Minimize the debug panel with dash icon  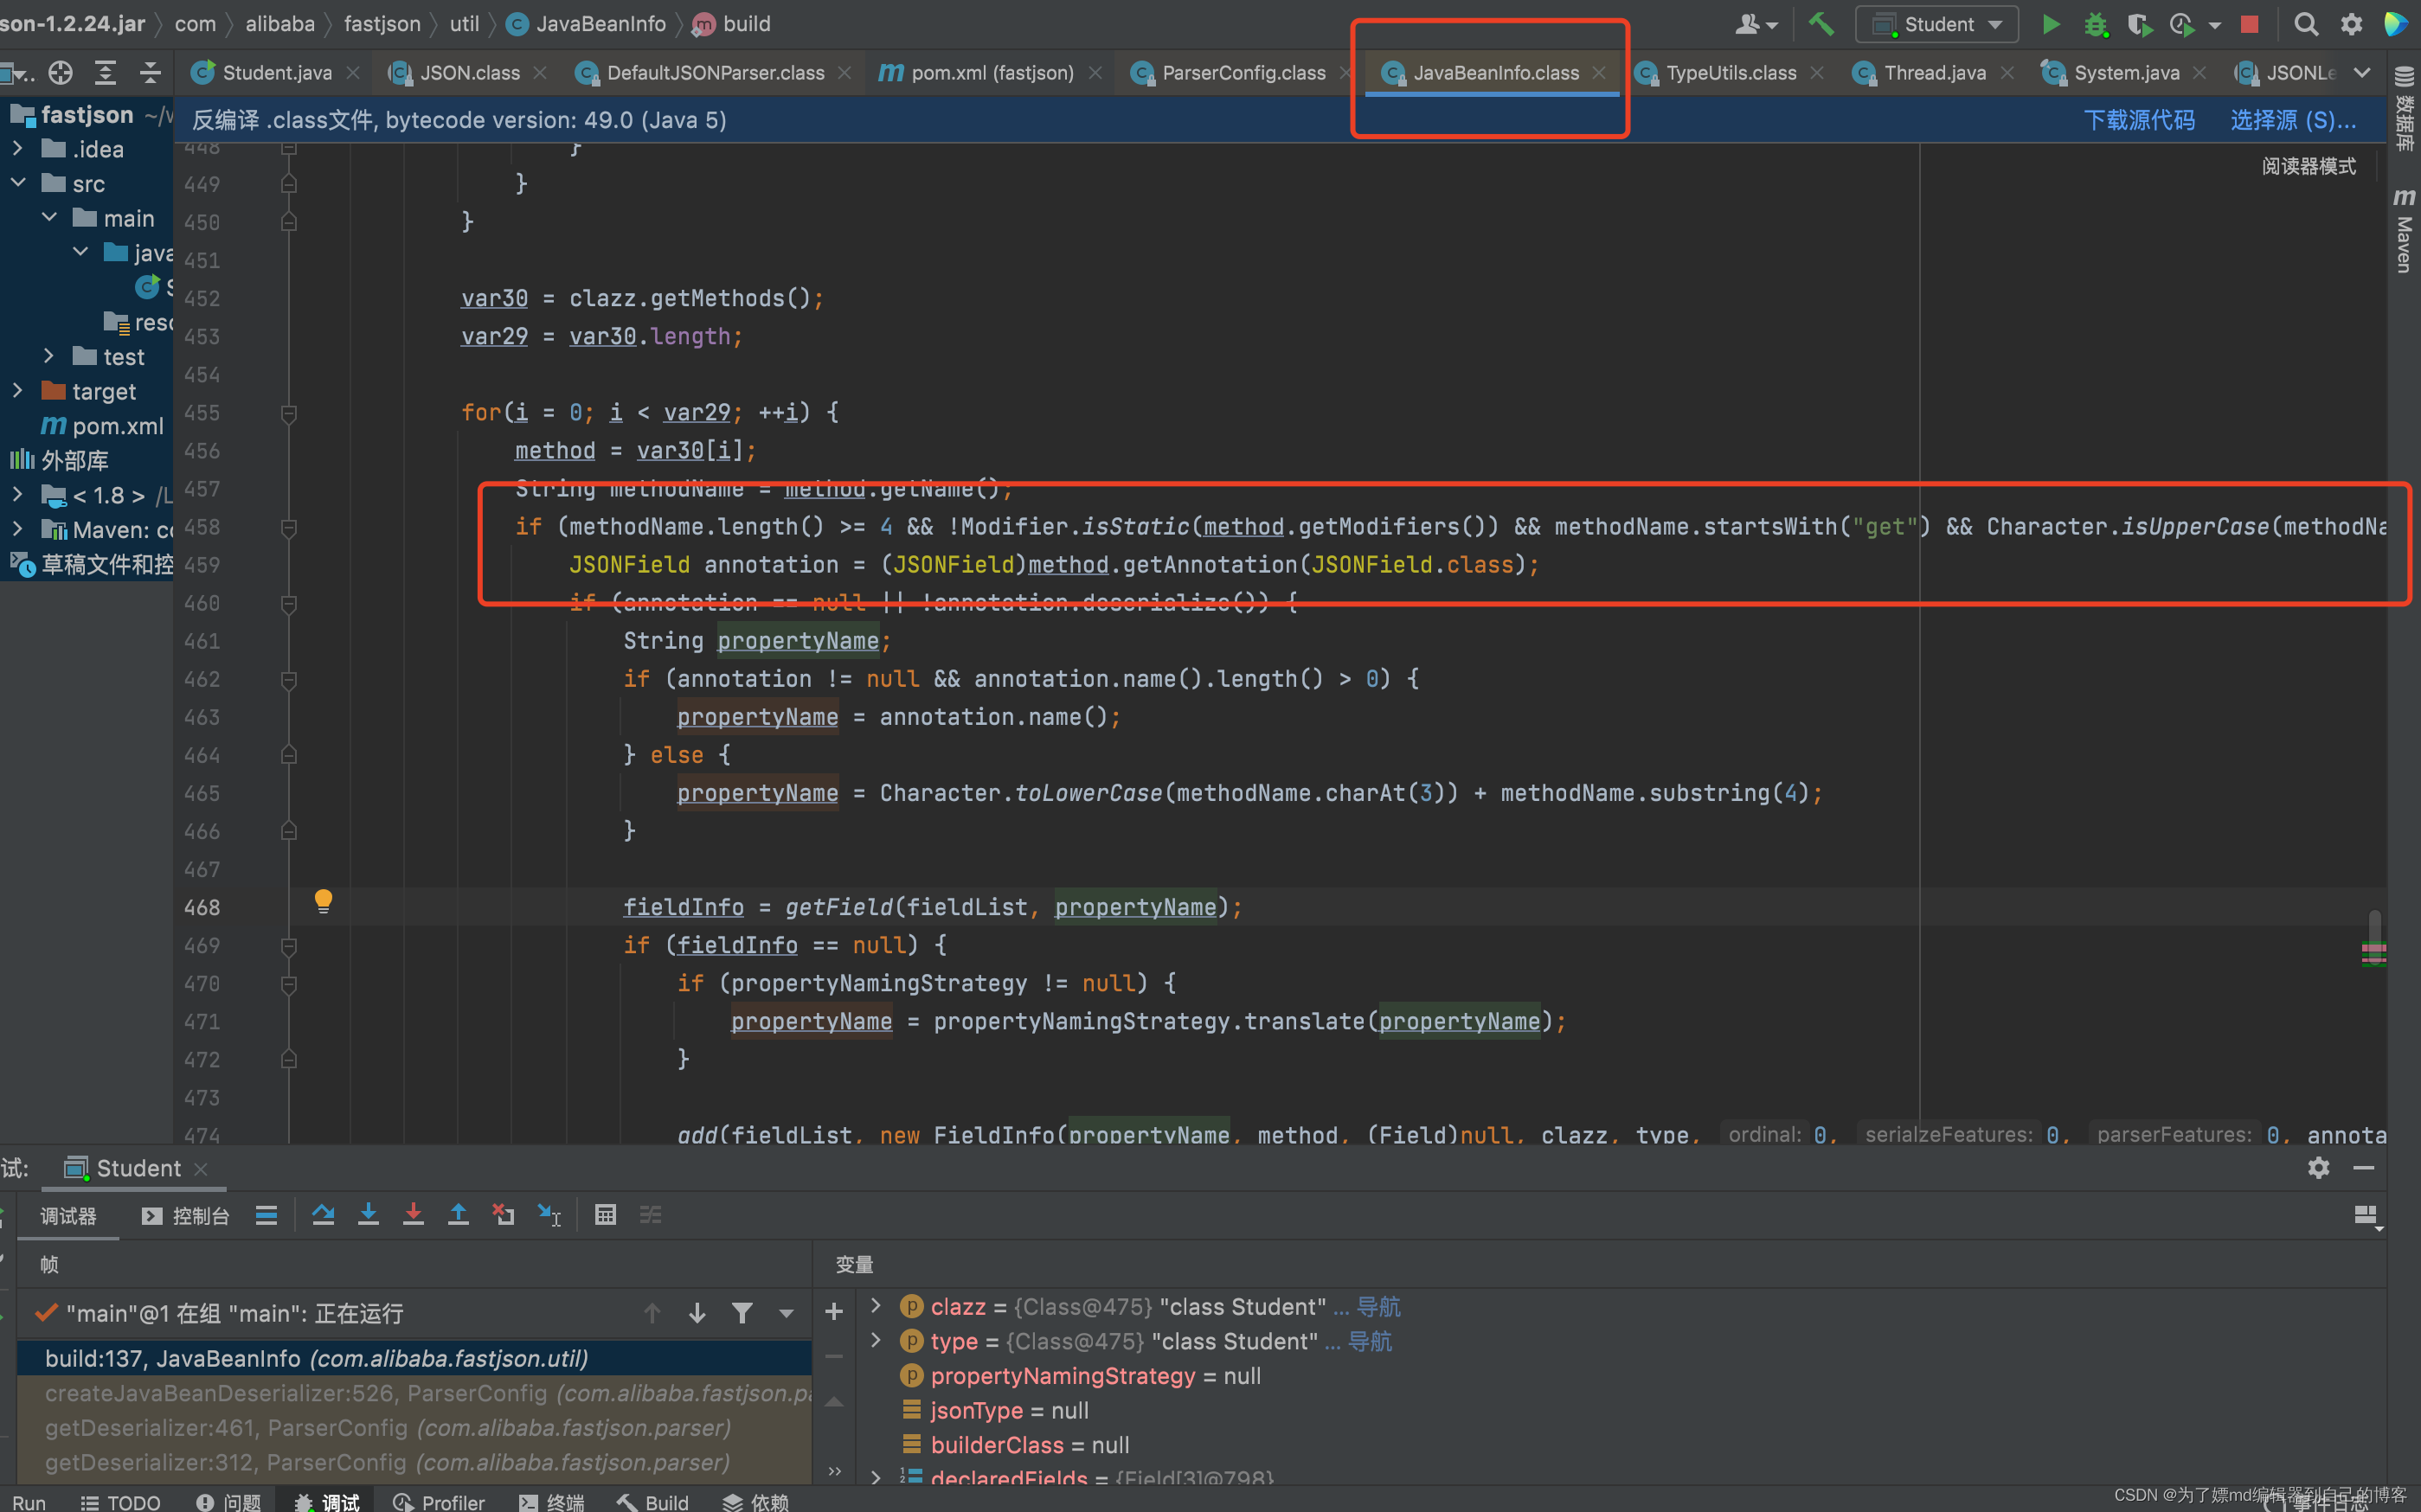pos(2364,1167)
